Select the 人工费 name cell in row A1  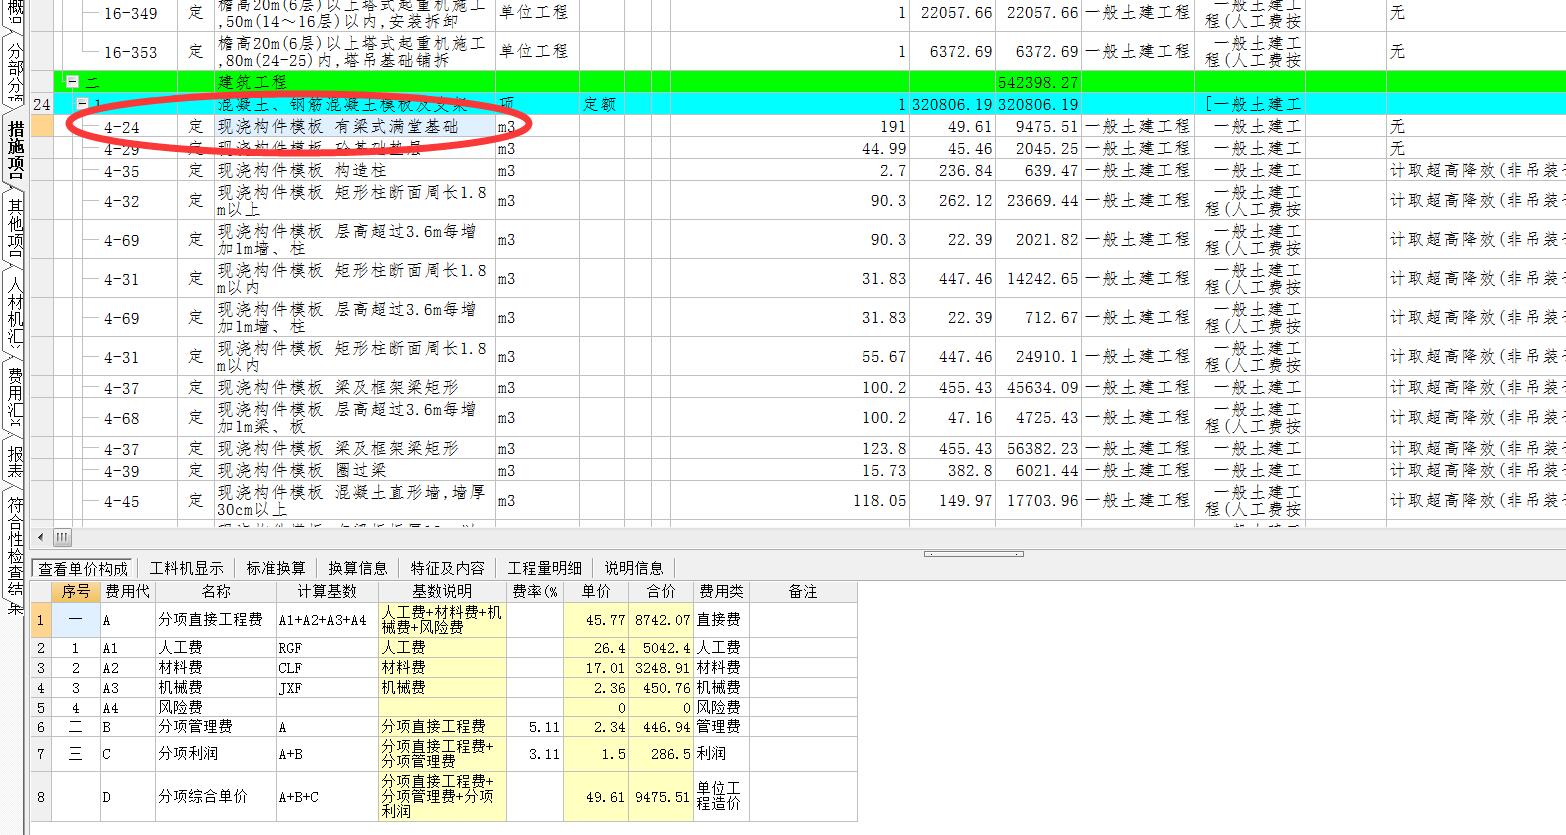(215, 648)
